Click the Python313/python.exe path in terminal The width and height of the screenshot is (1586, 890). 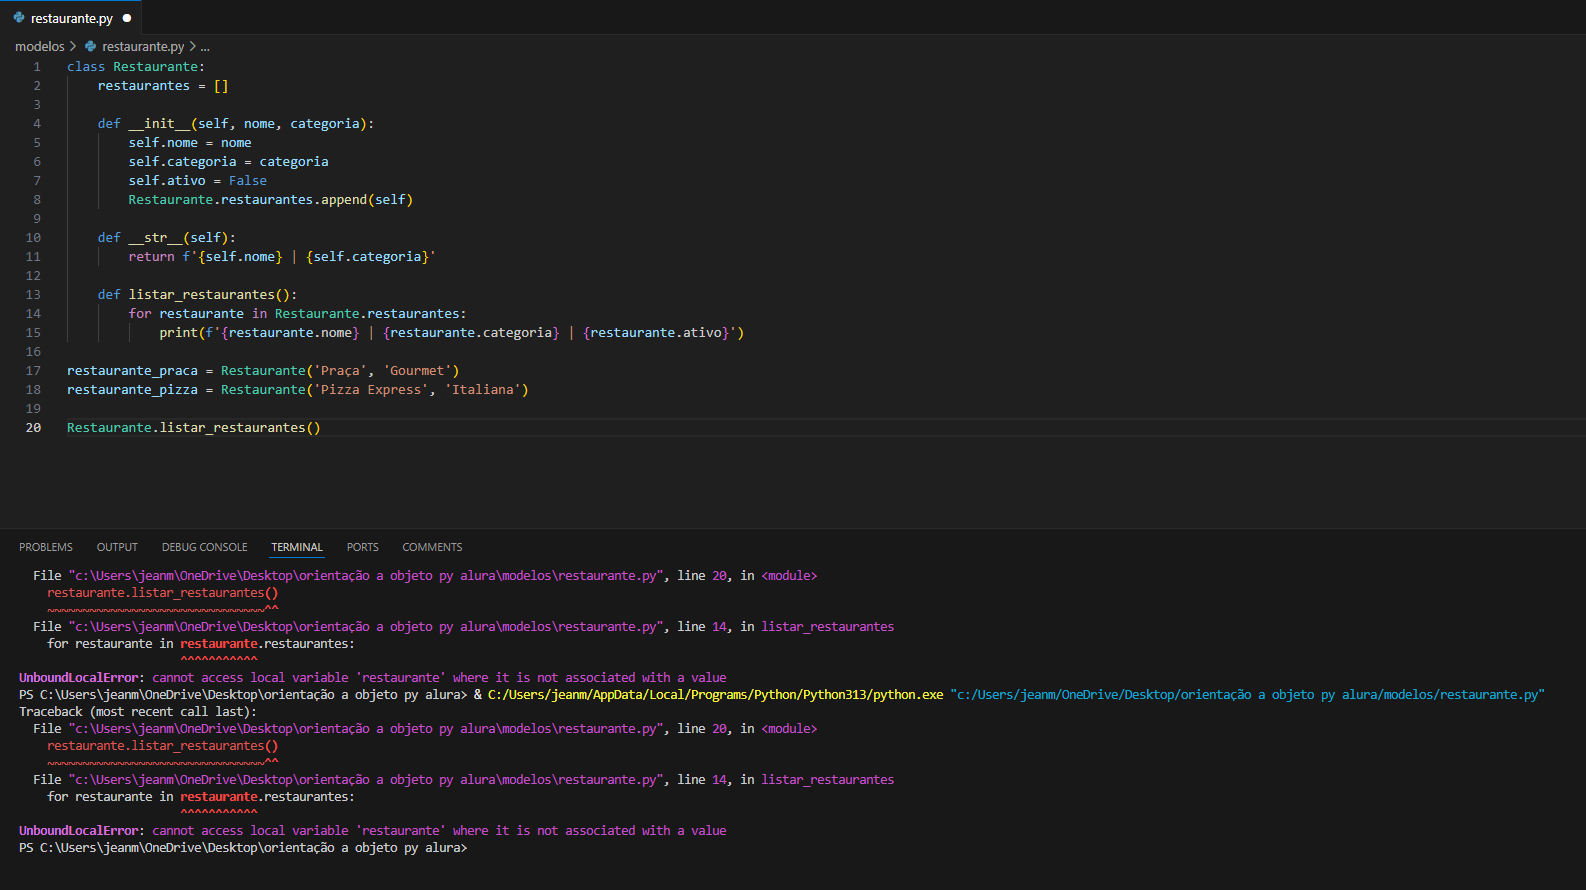[716, 695]
